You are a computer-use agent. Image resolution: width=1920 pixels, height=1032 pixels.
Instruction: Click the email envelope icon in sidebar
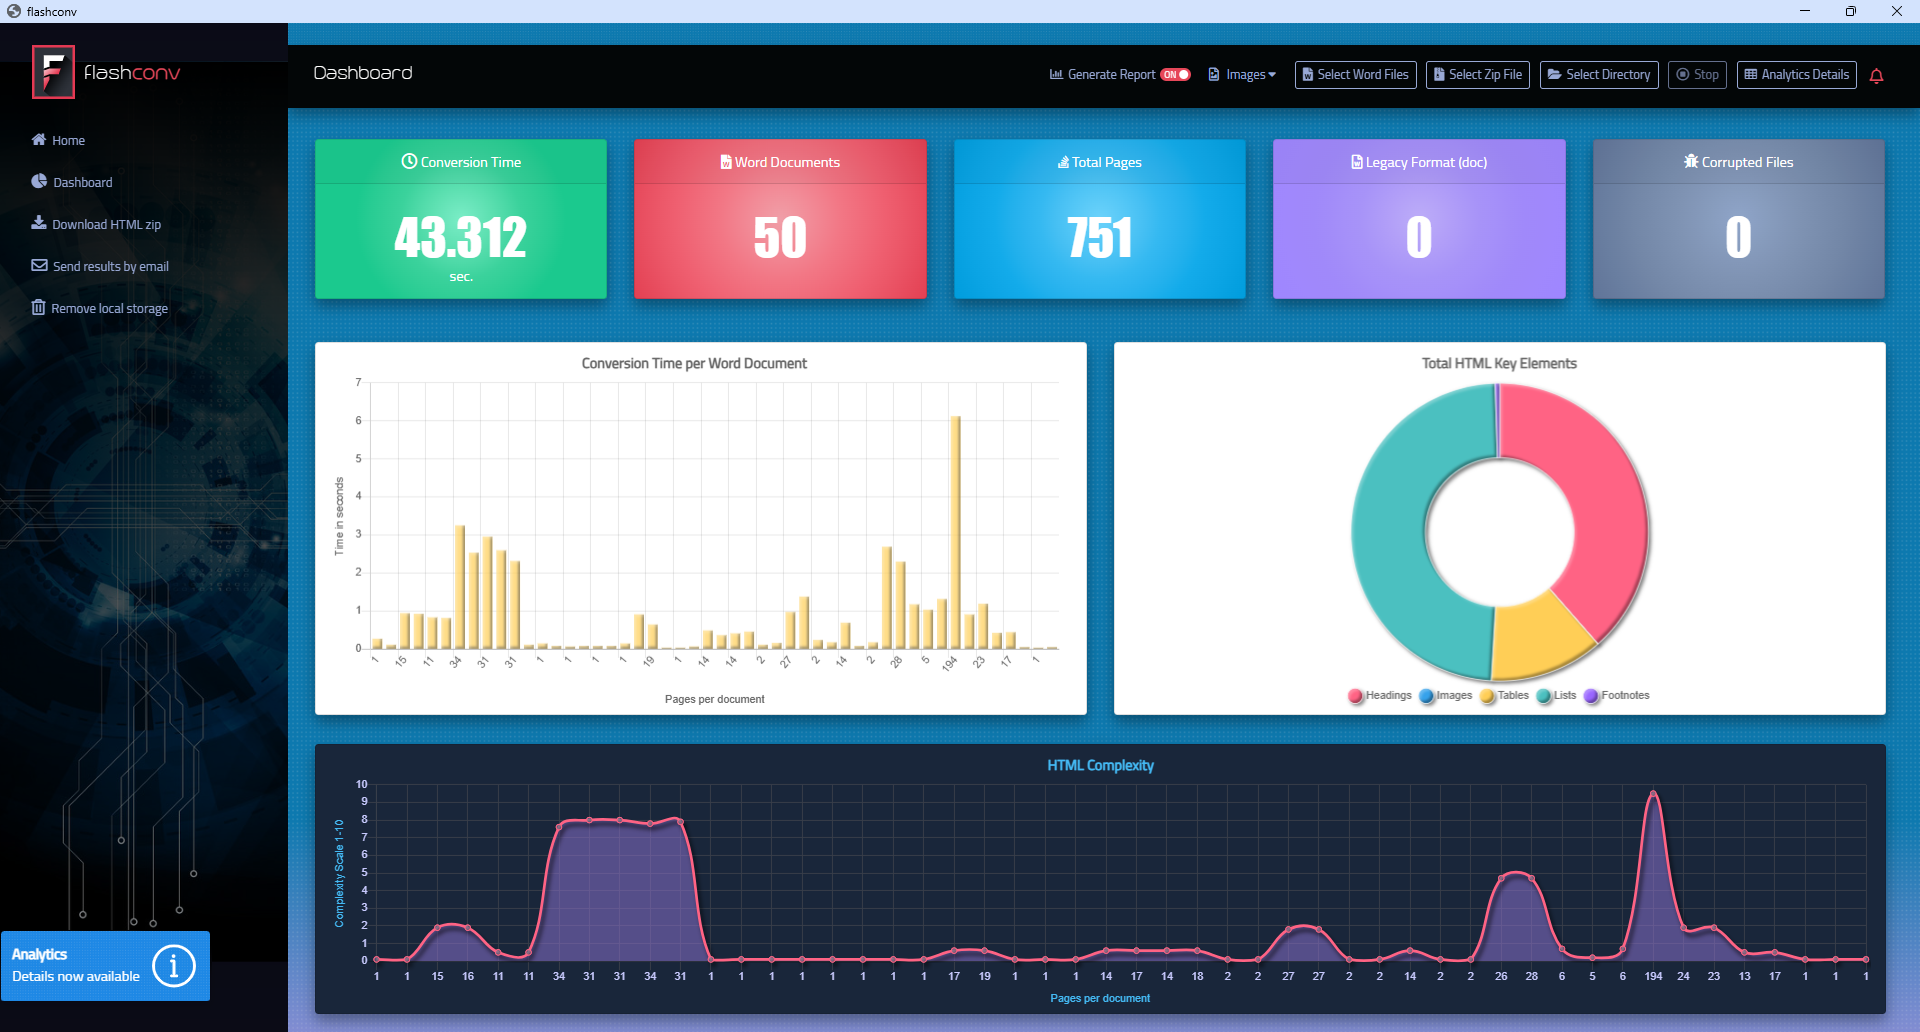[x=39, y=266]
